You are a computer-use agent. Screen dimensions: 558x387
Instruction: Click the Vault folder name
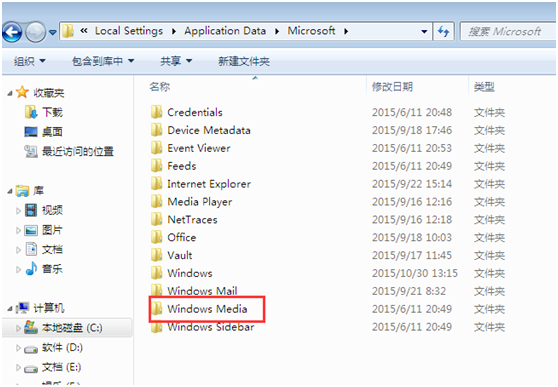point(180,255)
